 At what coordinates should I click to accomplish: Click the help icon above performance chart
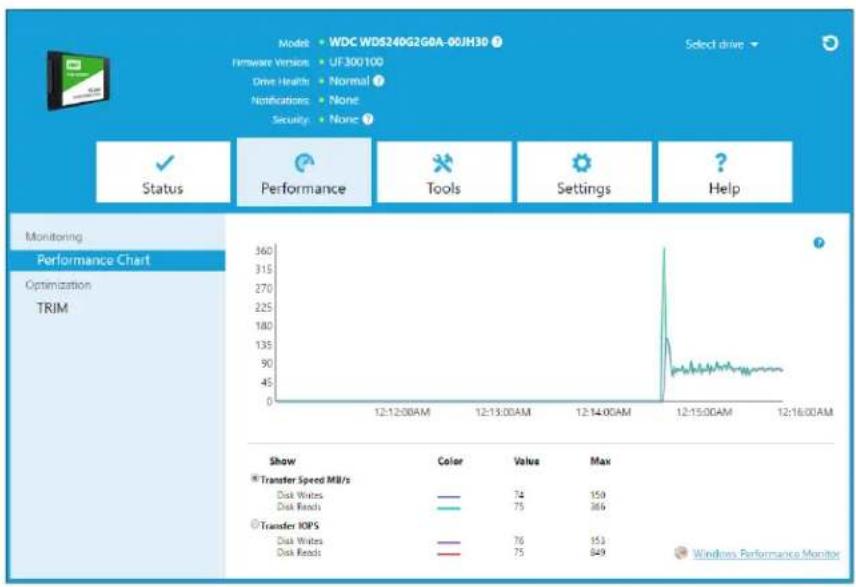(818, 243)
